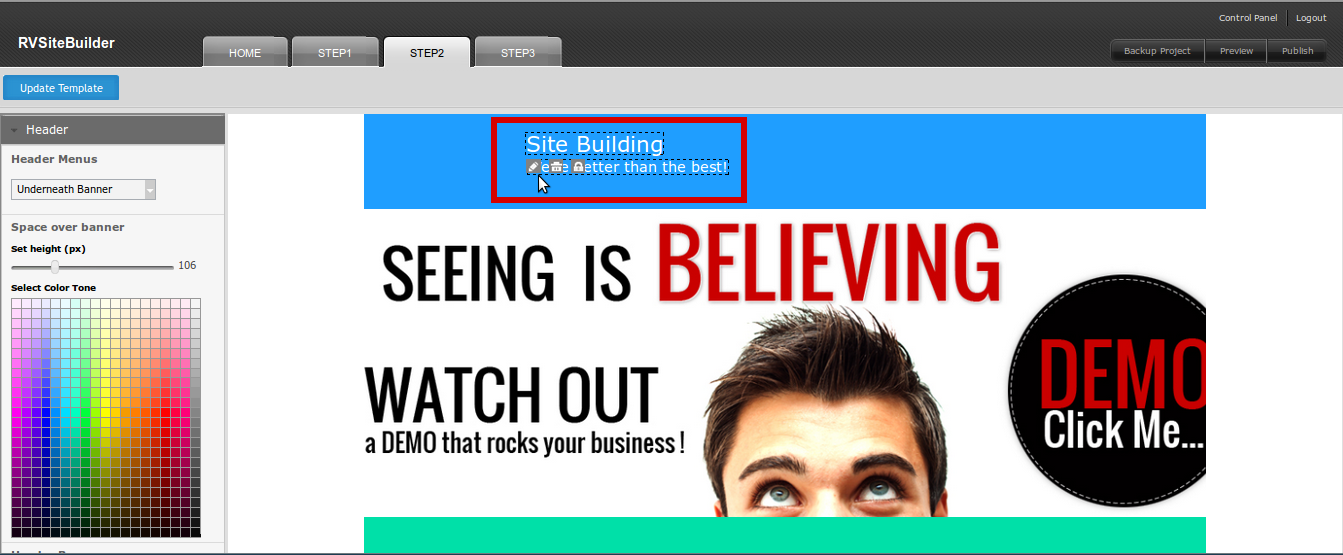Click the pencil edit icon on slogan
The image size is (1343, 555).
point(533,167)
